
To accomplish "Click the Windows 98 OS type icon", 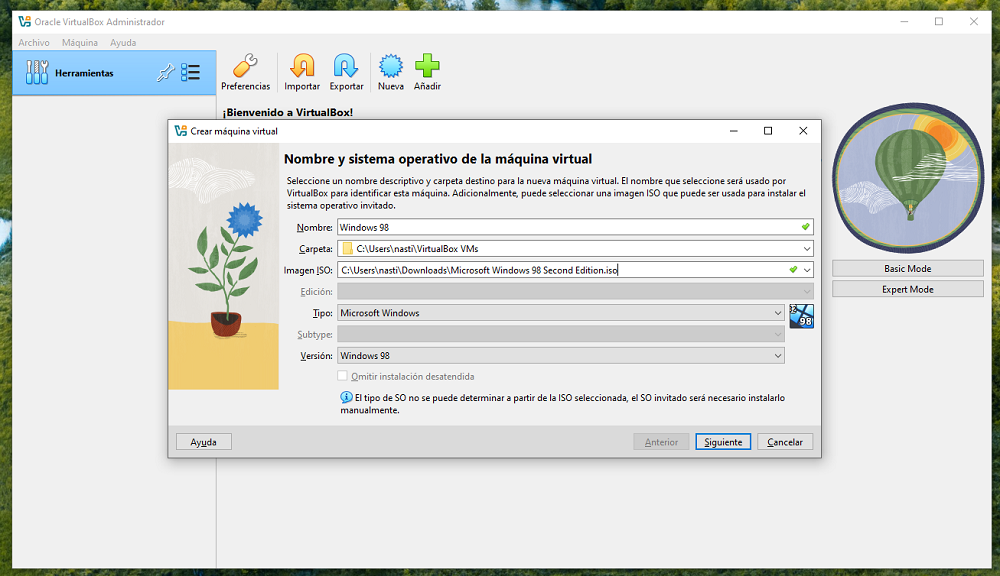I will coord(800,314).
